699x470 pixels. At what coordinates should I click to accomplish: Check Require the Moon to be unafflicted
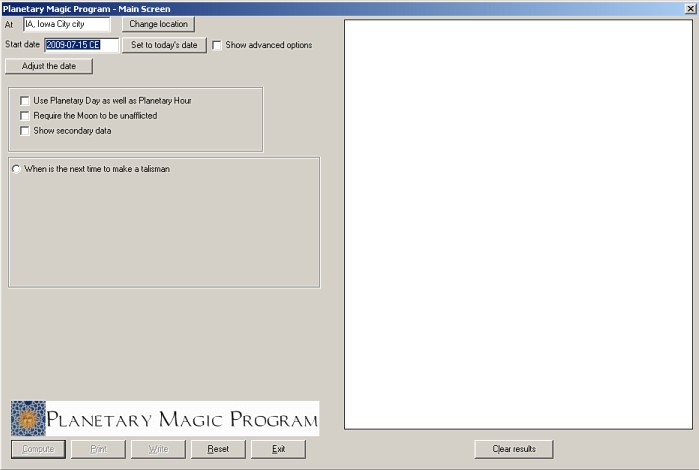click(25, 116)
